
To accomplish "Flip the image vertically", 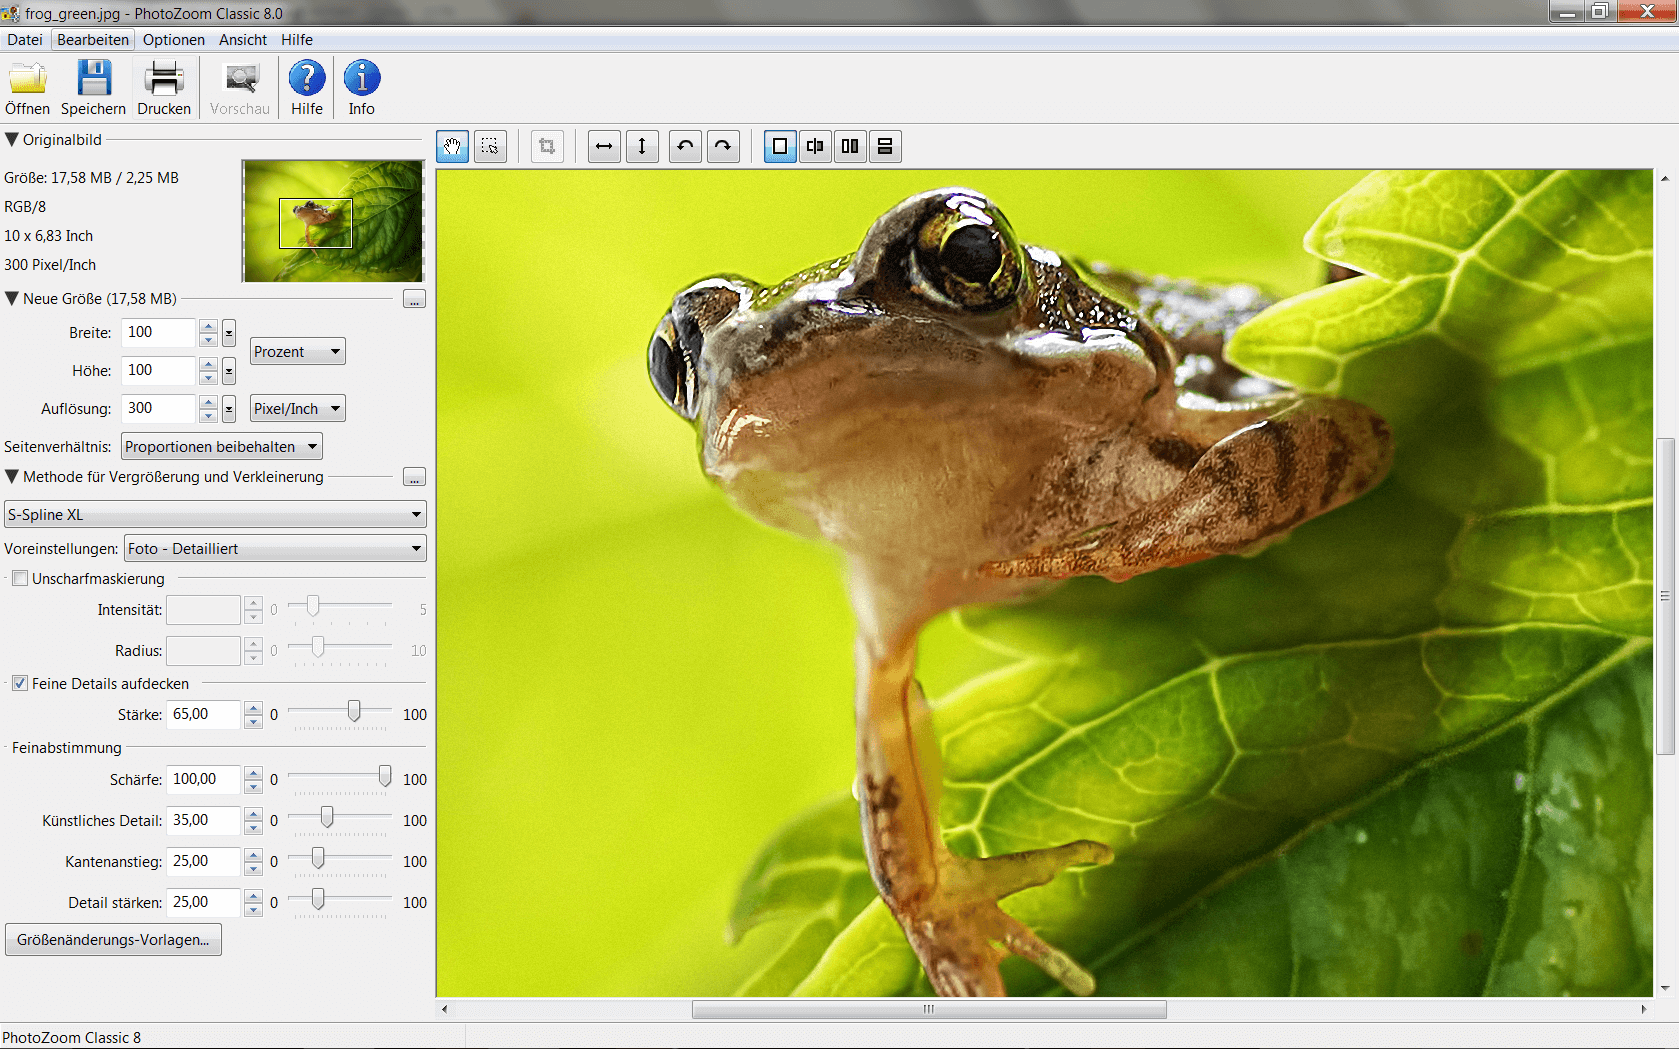I will [x=642, y=146].
